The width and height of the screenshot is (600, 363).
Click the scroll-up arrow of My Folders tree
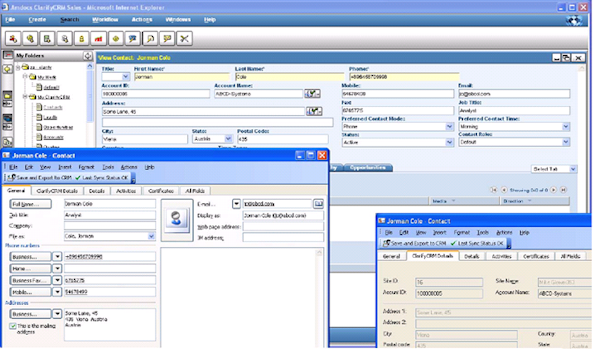[90, 66]
